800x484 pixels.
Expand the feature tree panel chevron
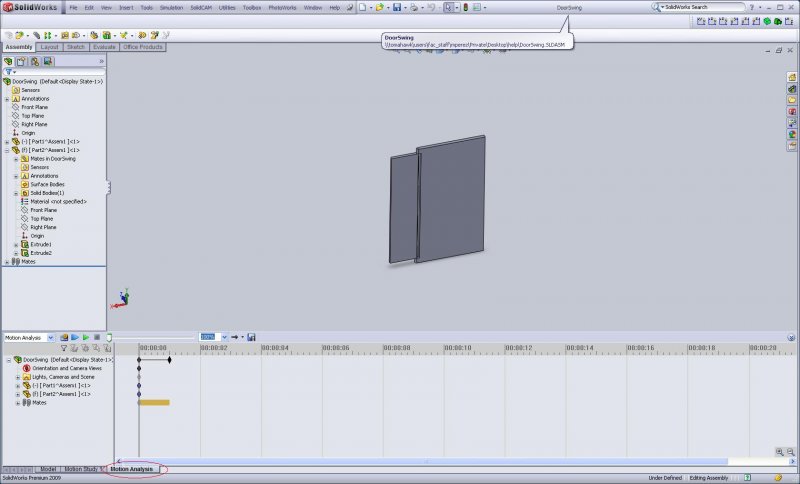coord(101,61)
